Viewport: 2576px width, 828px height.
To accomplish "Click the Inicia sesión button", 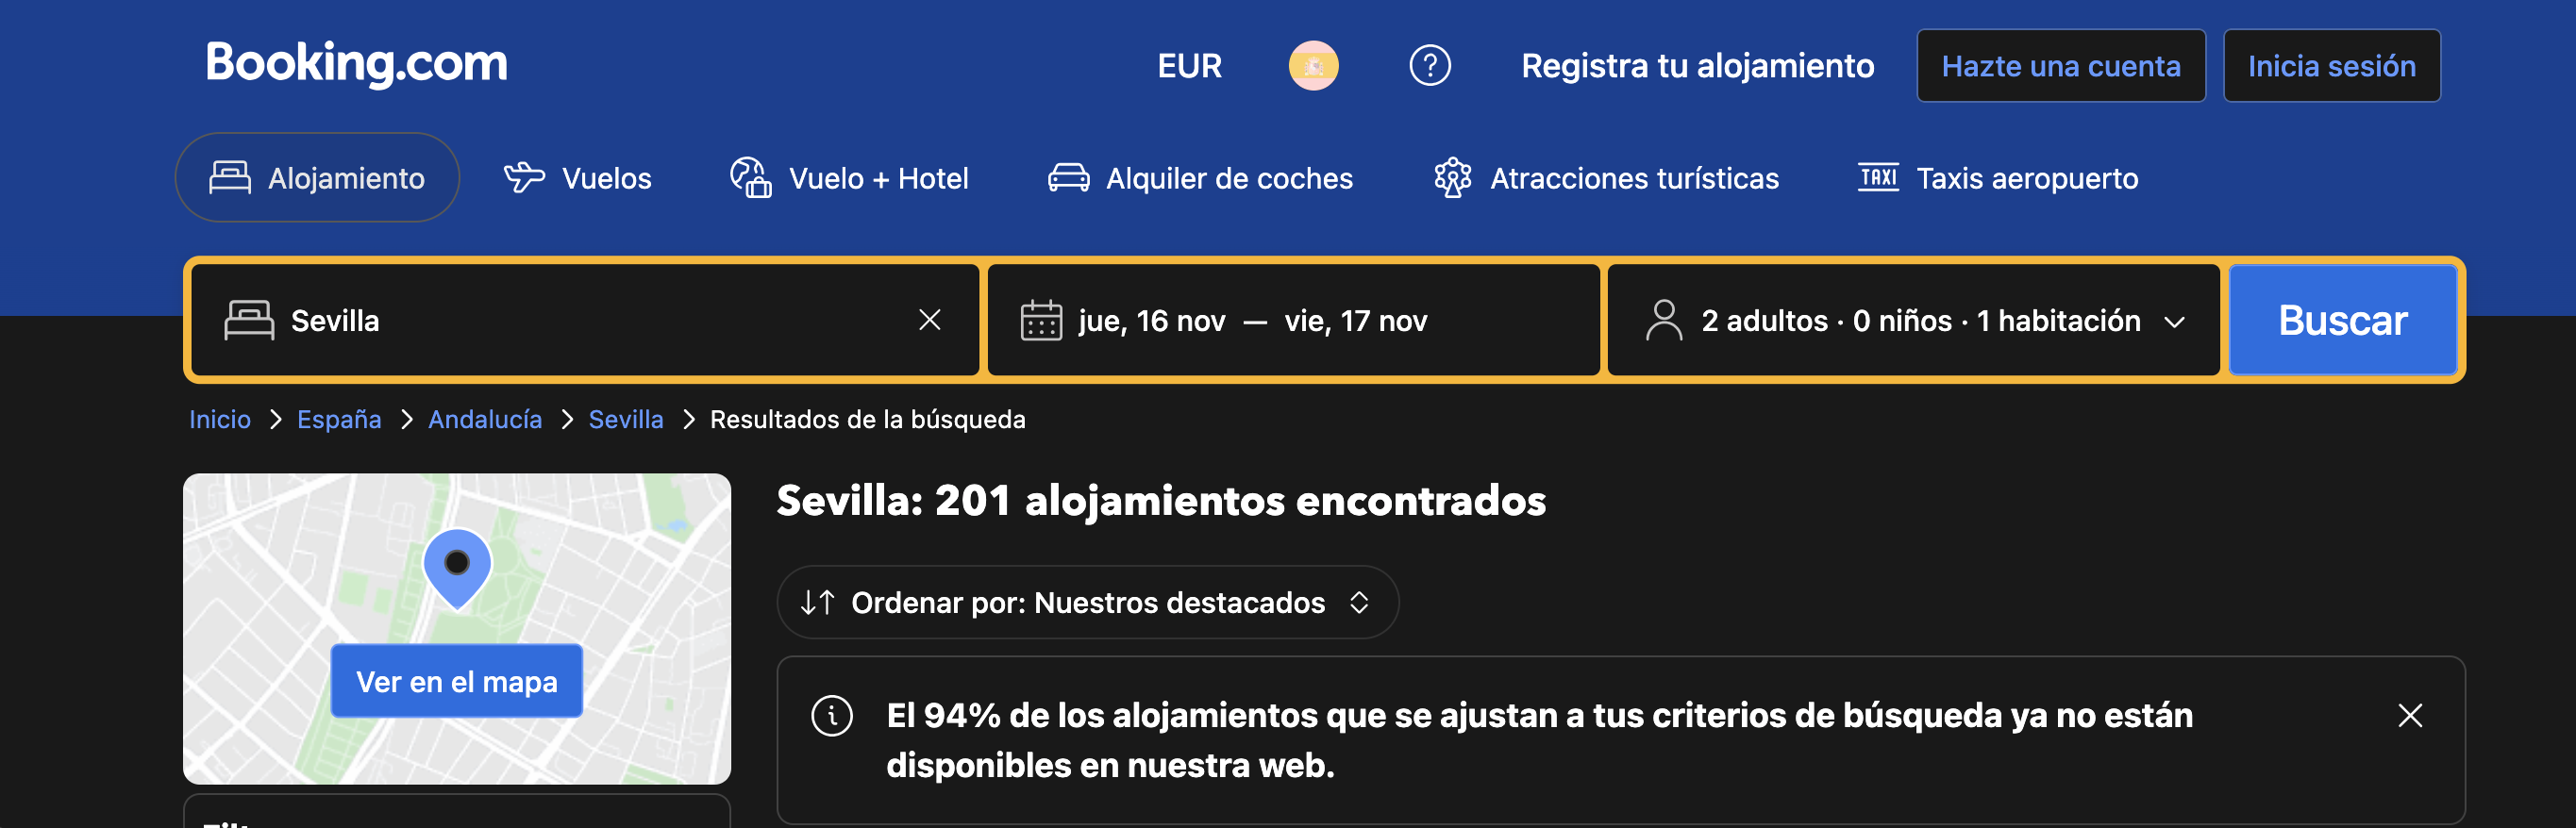I will point(2331,66).
